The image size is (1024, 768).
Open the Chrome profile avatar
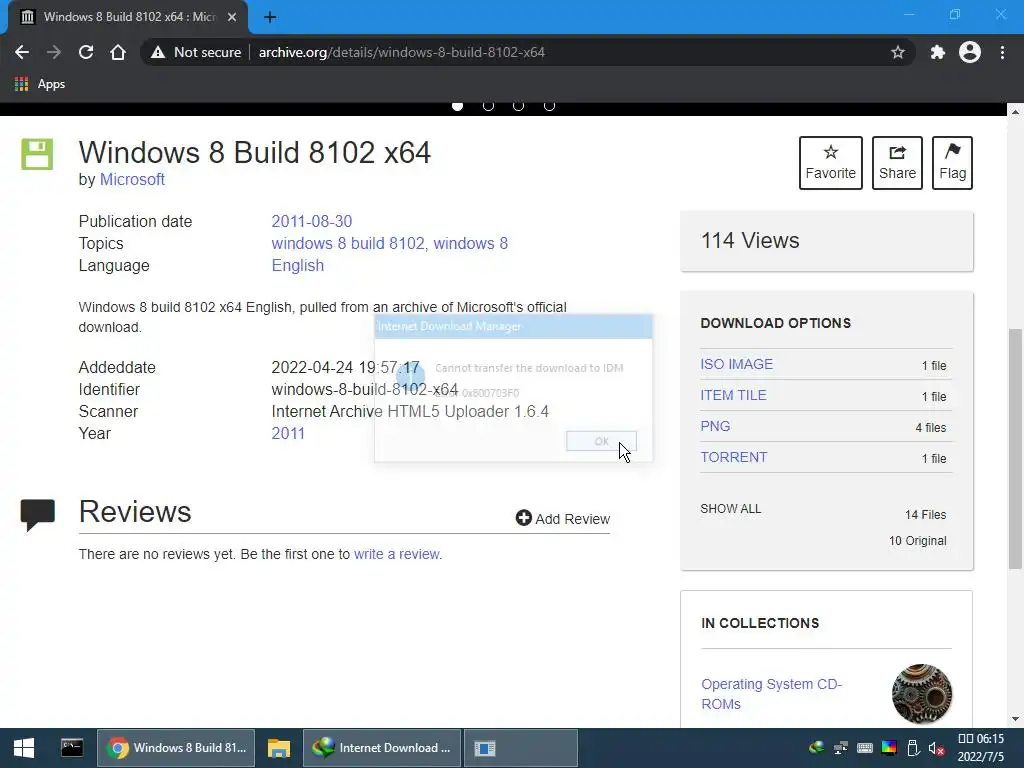pyautogui.click(x=970, y=52)
